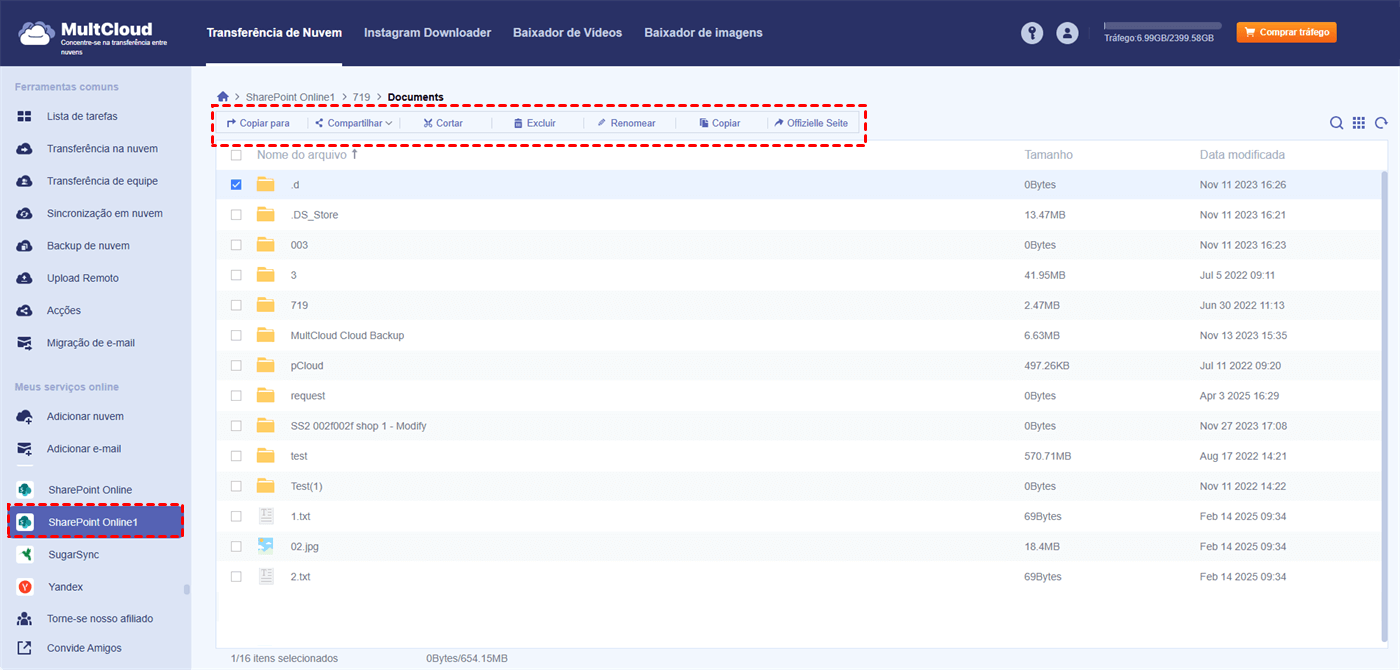Open the Instagram Downloader tab
1400x670 pixels.
[427, 33]
